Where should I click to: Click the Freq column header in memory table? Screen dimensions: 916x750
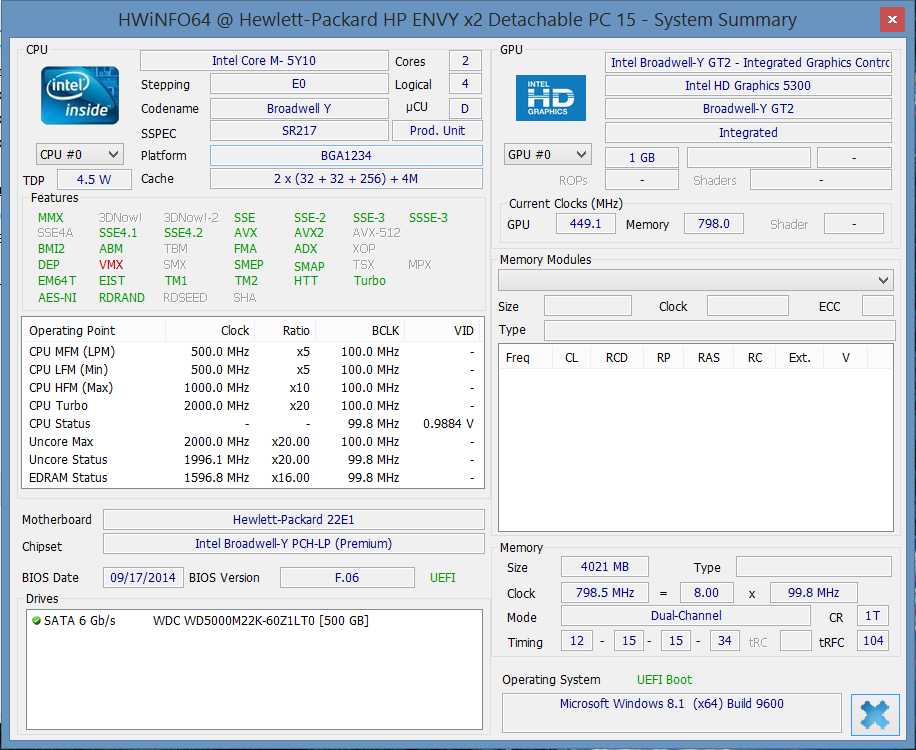coord(526,357)
